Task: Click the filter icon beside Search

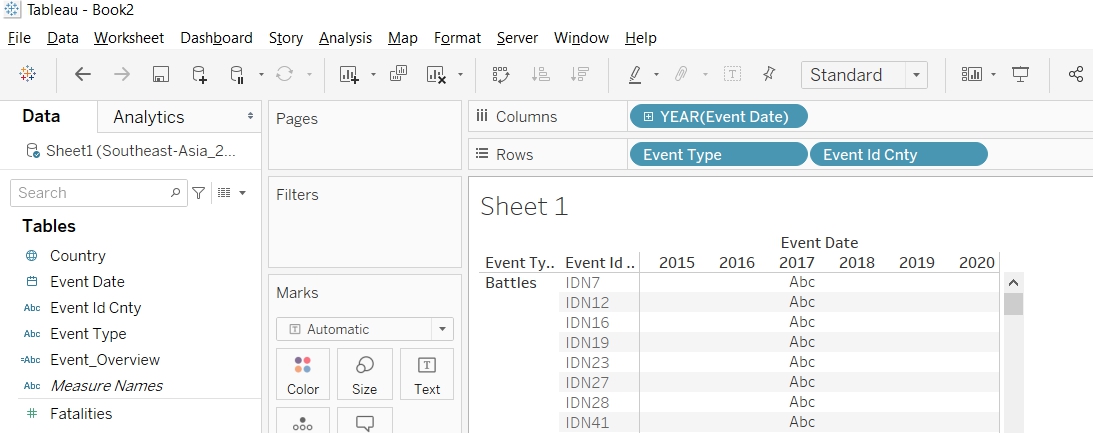Action: pos(199,193)
